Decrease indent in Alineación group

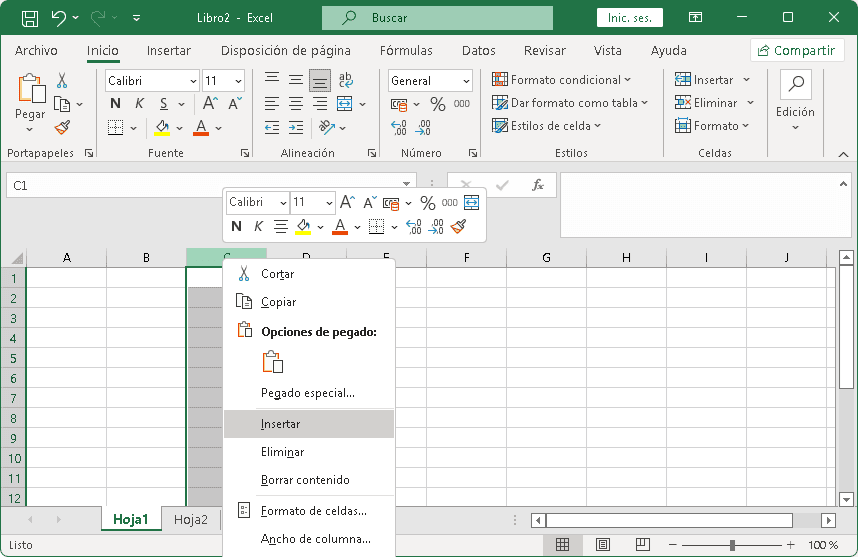pyautogui.click(x=272, y=127)
